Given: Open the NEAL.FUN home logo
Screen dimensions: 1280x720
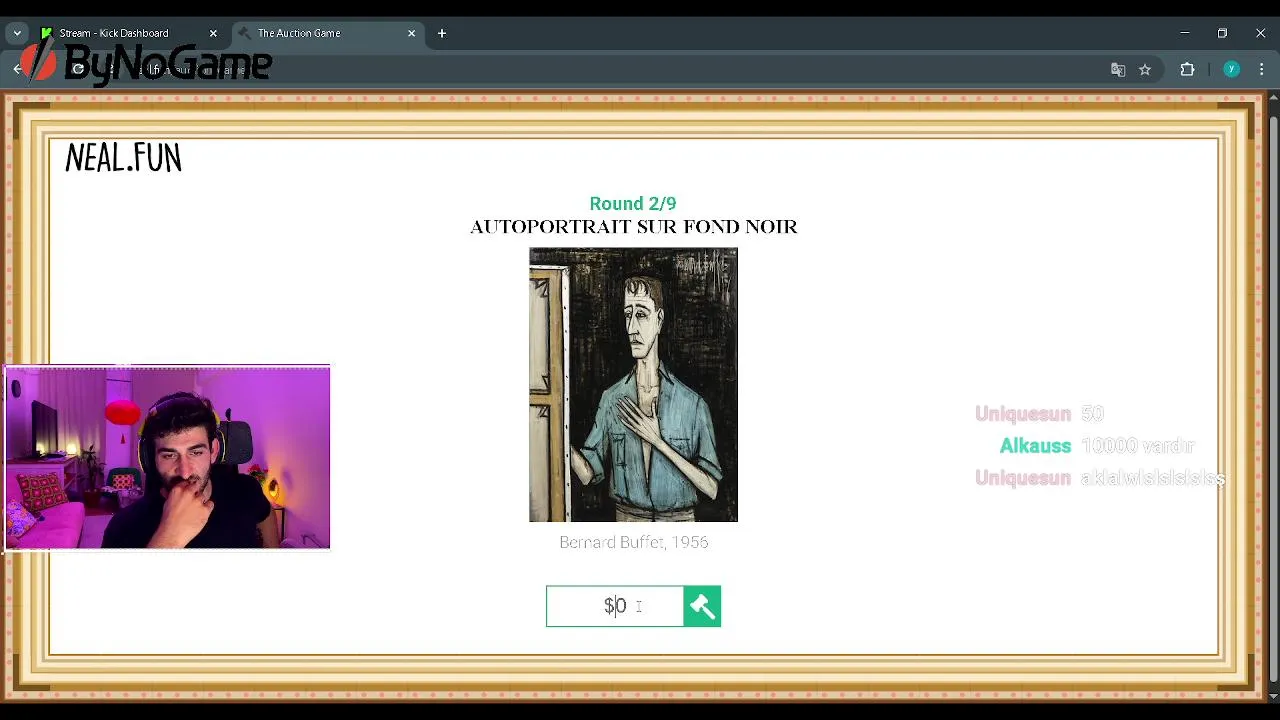Looking at the screenshot, I should (x=123, y=158).
